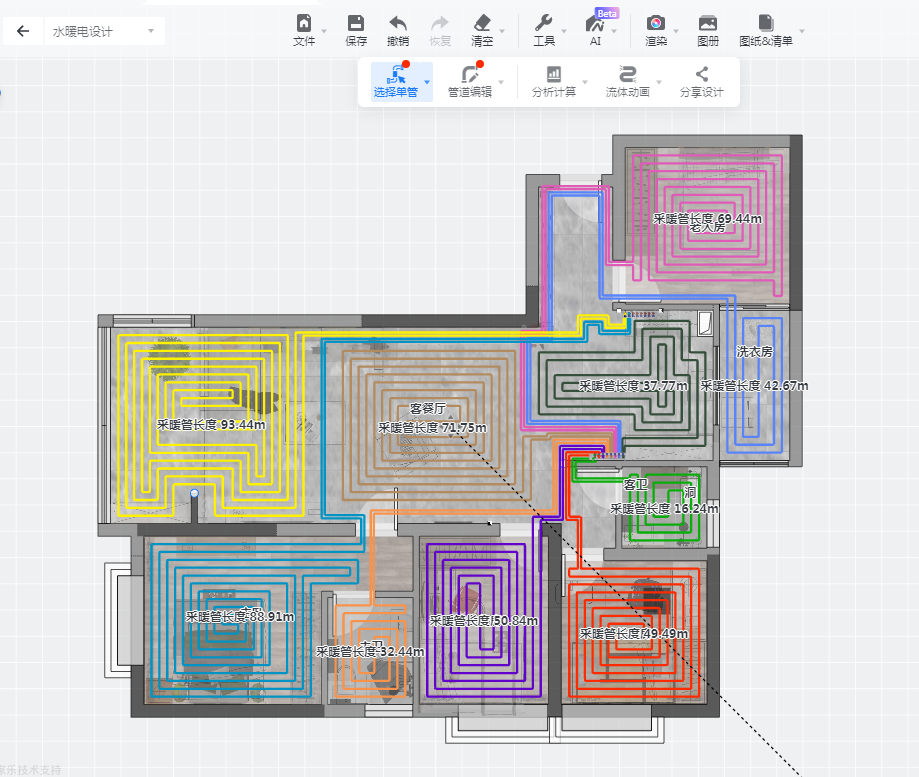The width and height of the screenshot is (919, 777).
Task: Open 图纸&清单 drawings and lists menu
Action: click(x=766, y=30)
